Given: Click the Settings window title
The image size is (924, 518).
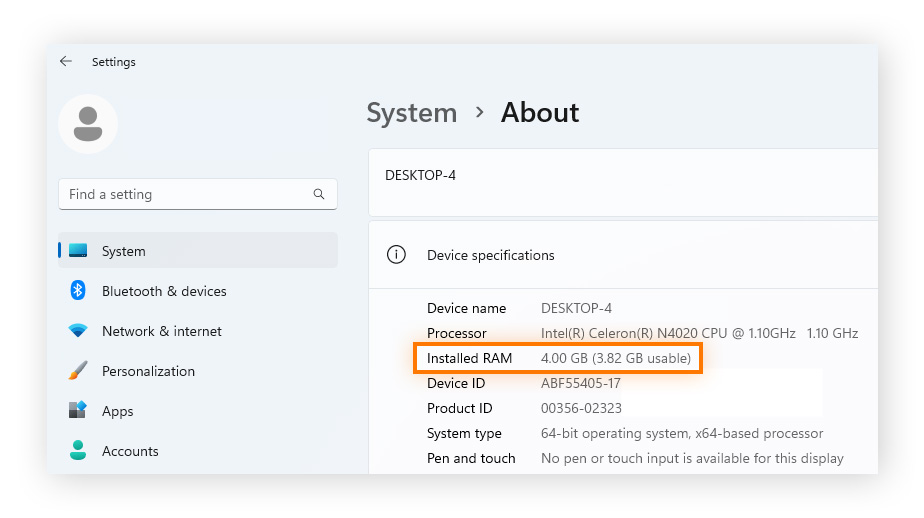Looking at the screenshot, I should (114, 62).
